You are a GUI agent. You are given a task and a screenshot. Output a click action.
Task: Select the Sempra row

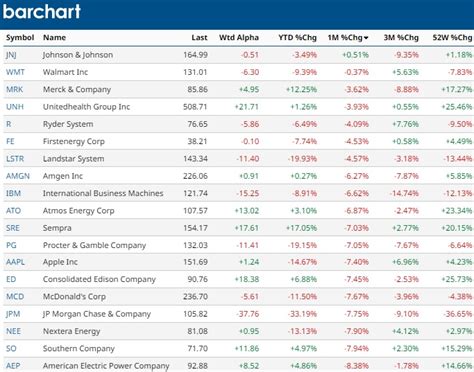239,228
